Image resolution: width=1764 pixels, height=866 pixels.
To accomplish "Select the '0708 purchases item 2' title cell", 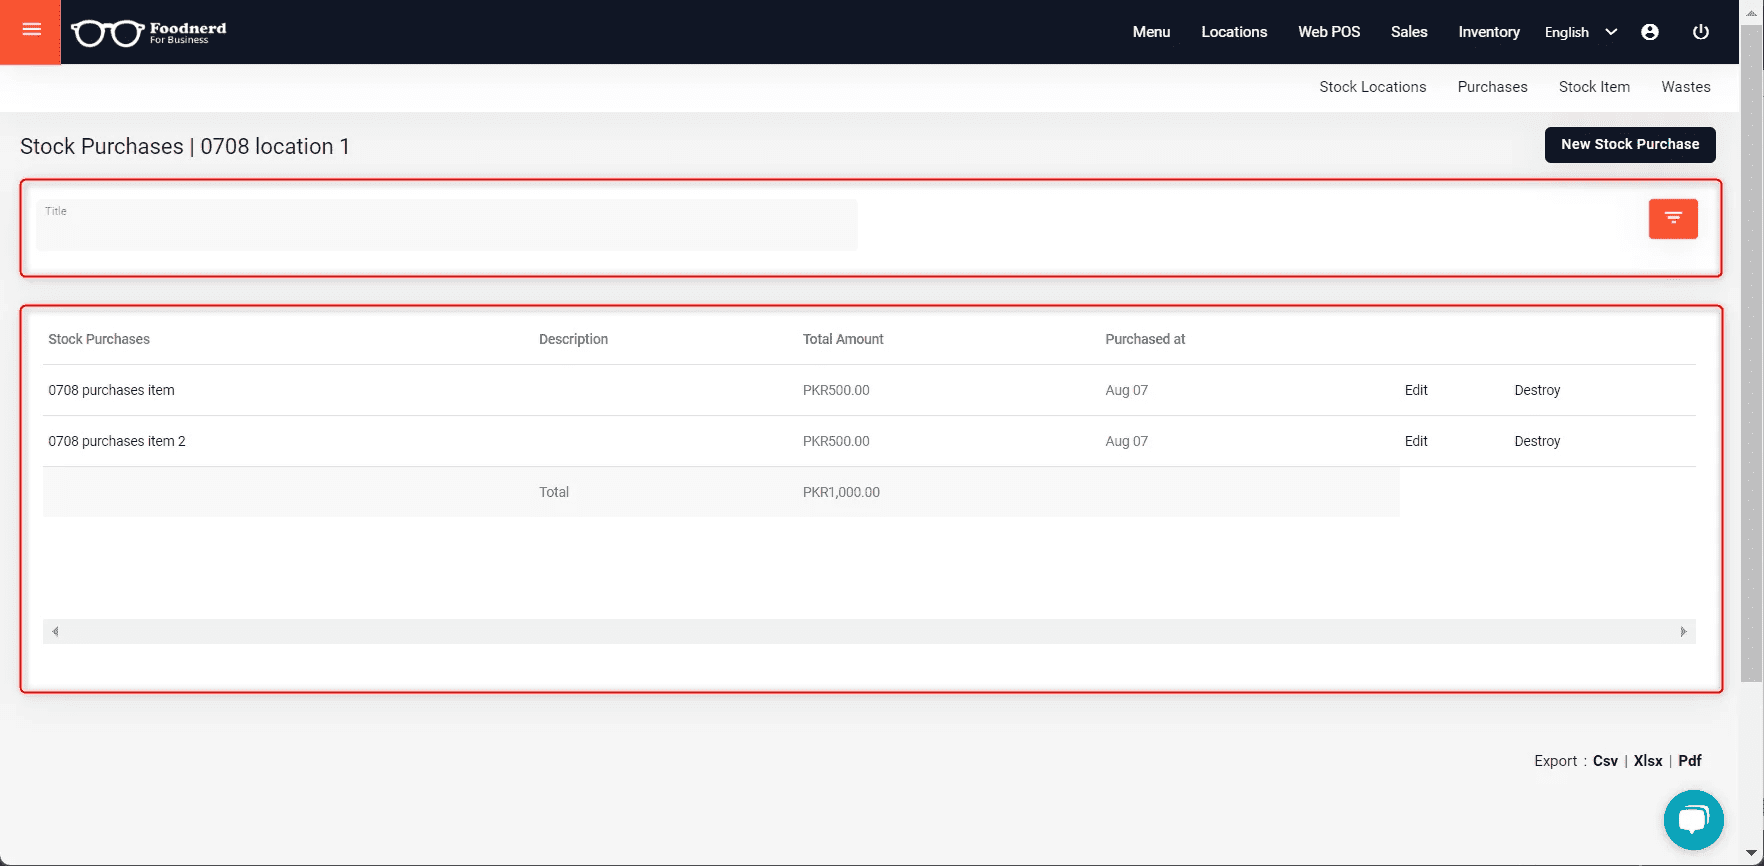I will [117, 441].
